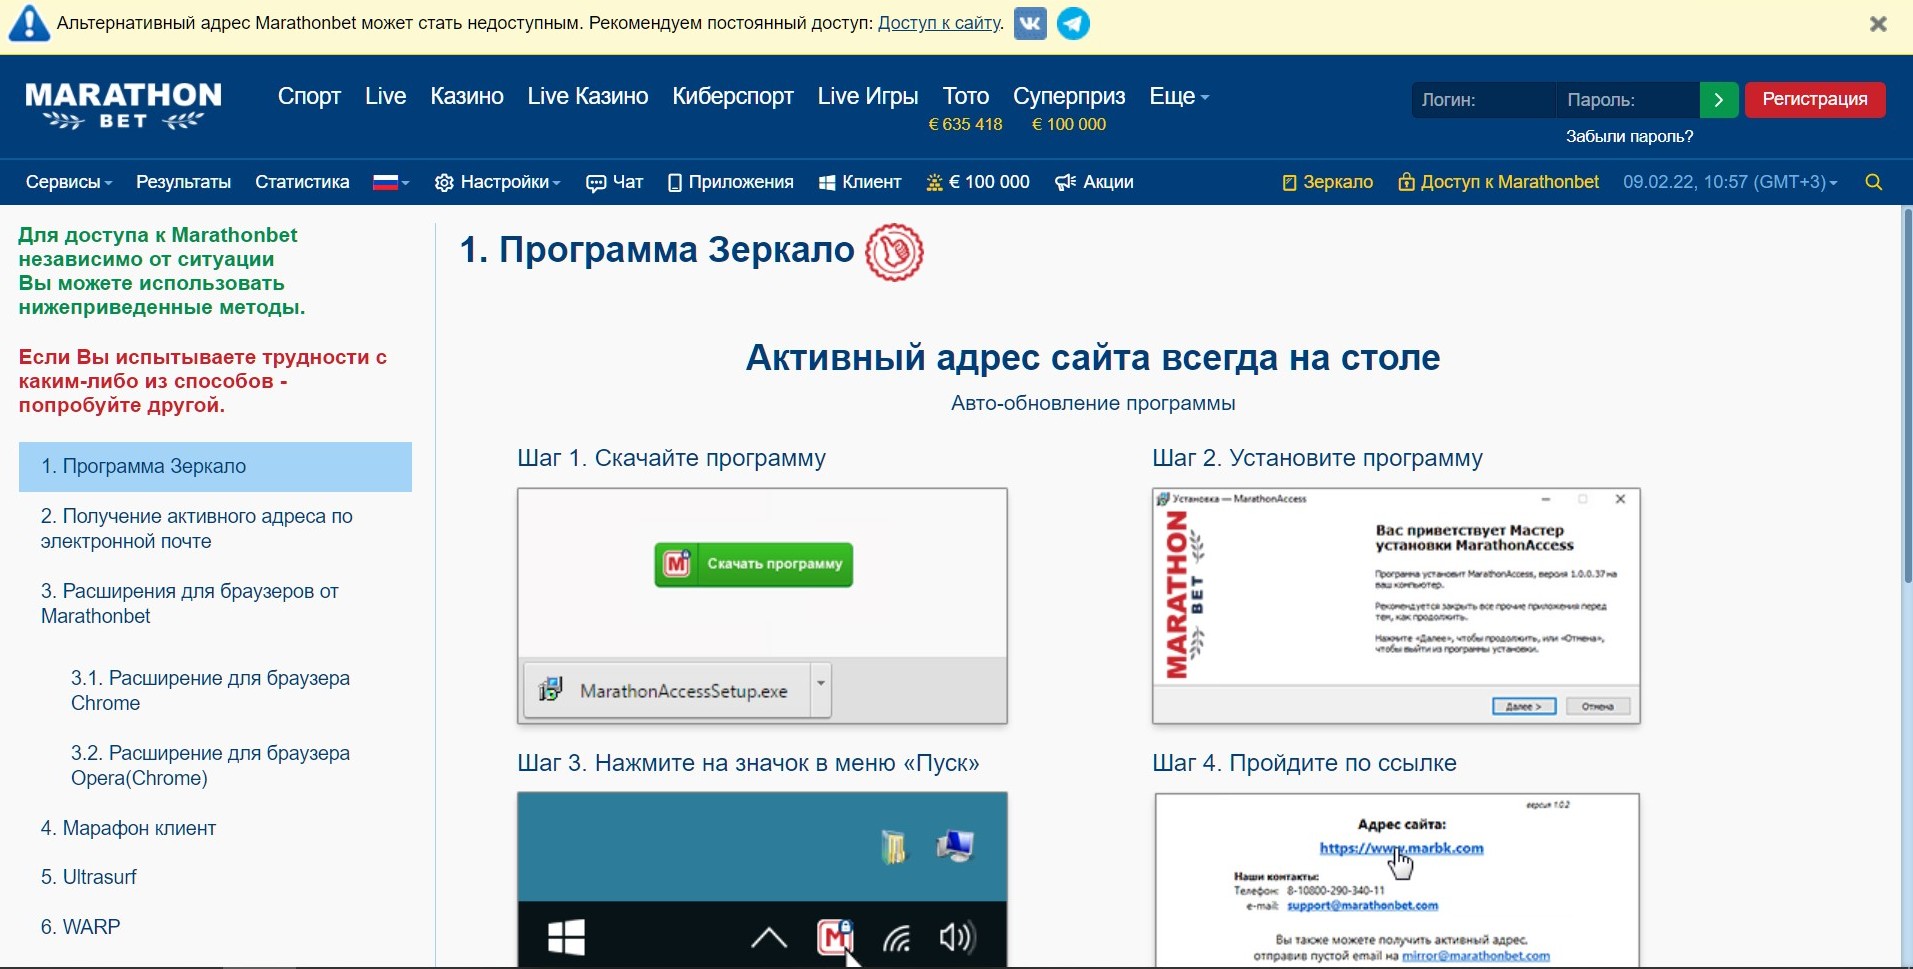Screen dimensions: 1913x969
Task: Click the step 3 taskbar screenshot
Action: [x=762, y=880]
